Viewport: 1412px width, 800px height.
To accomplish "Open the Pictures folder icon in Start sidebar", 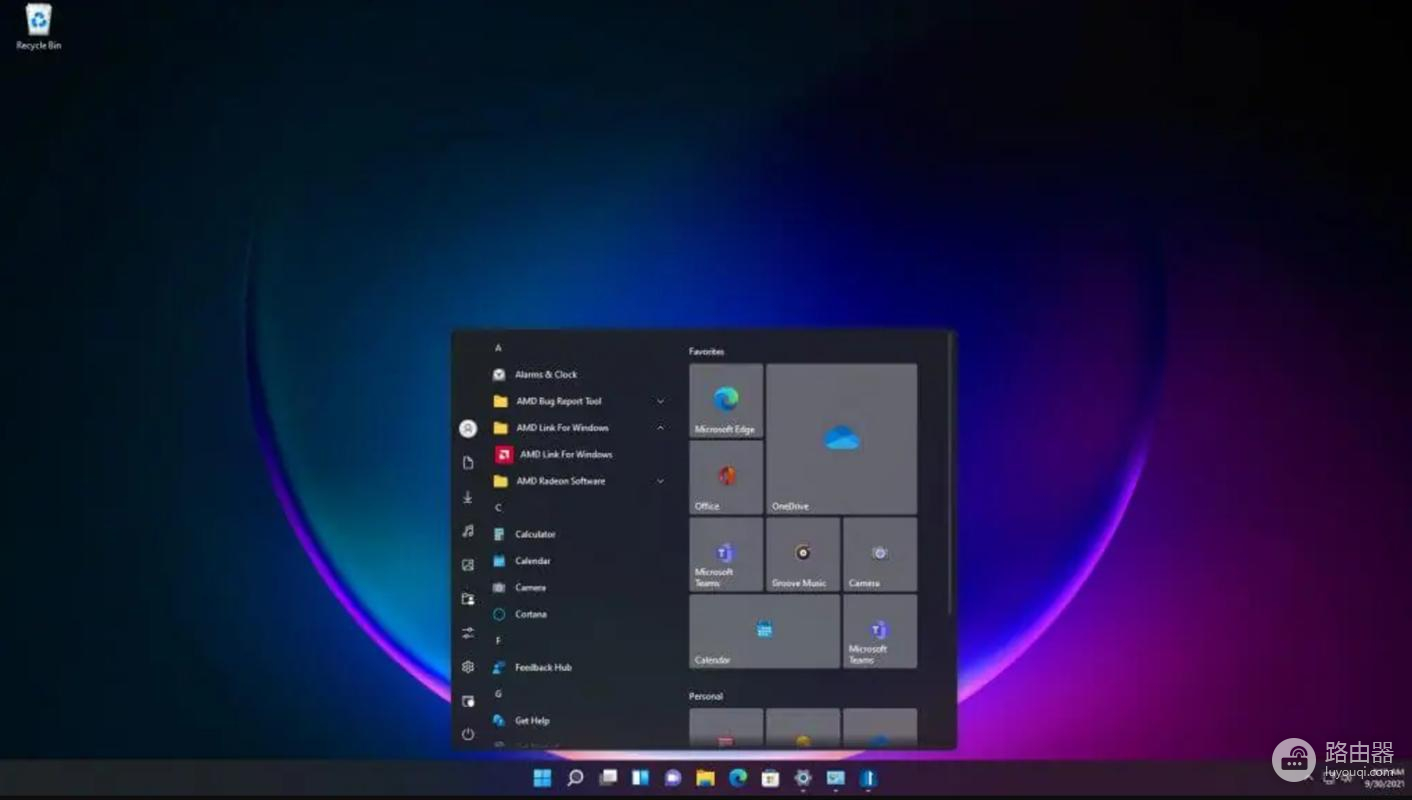I will 467,565.
